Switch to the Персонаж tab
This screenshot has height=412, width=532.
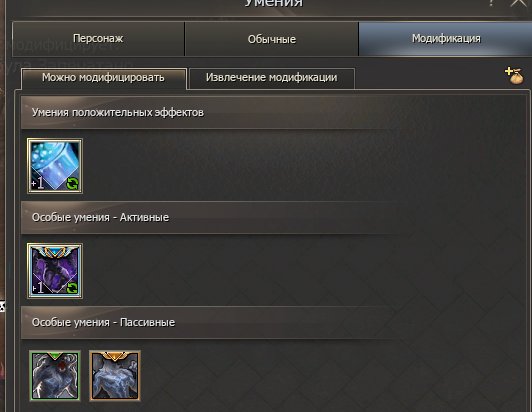click(x=98, y=39)
